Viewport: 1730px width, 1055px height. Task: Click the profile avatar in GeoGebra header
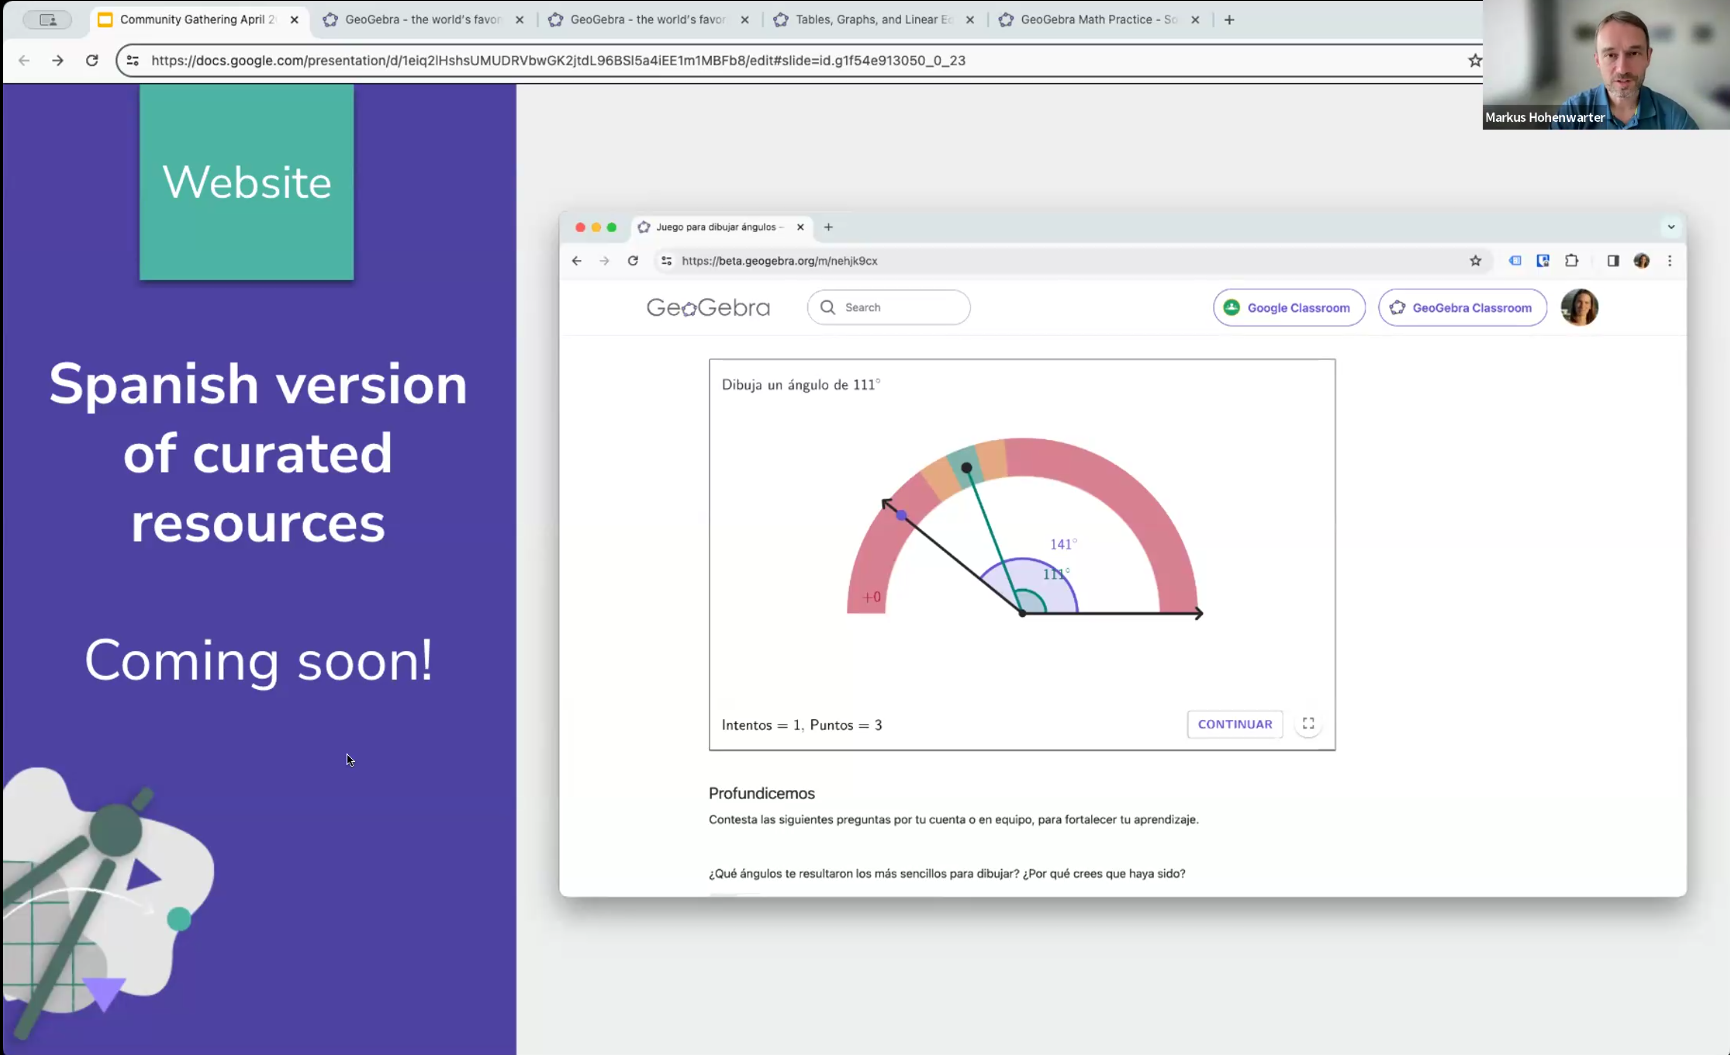pos(1579,308)
